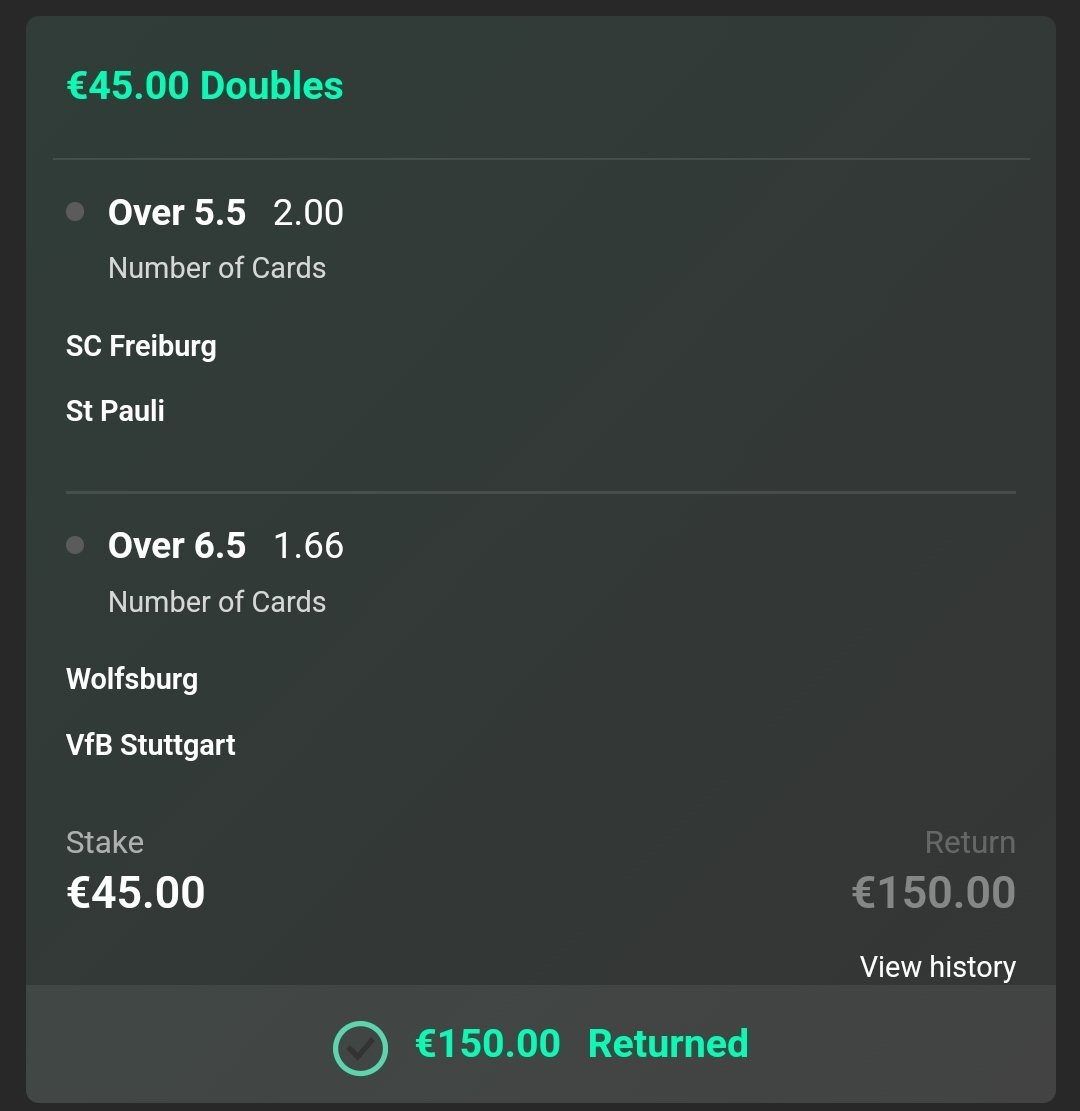Select the St Pauli team name
This screenshot has width=1080, height=1111.
[115, 411]
